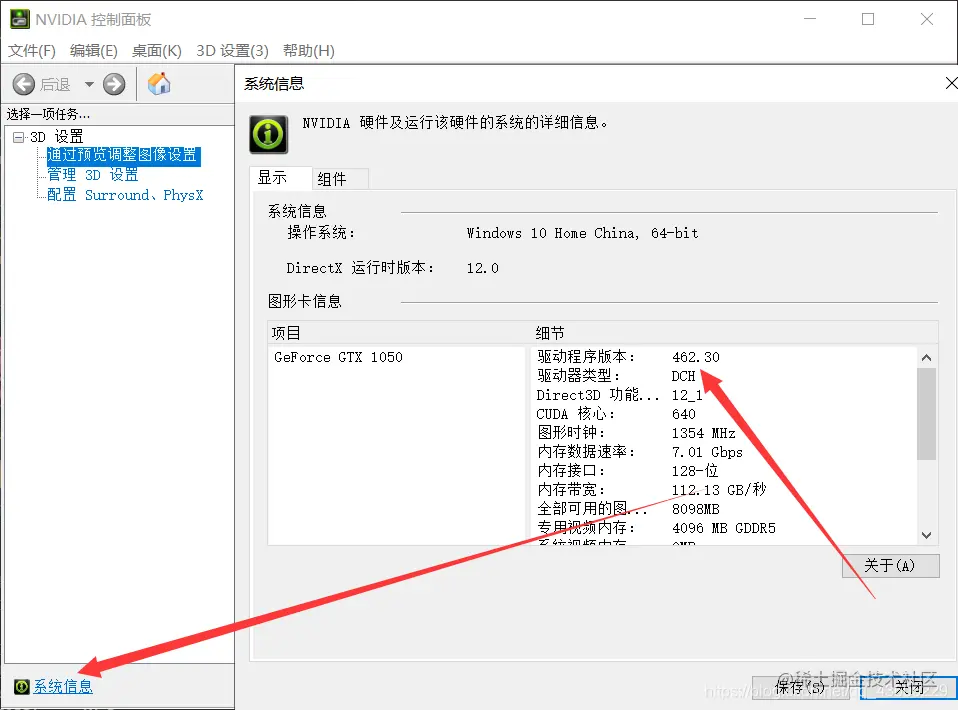Click the 细节 column header

coord(734,333)
